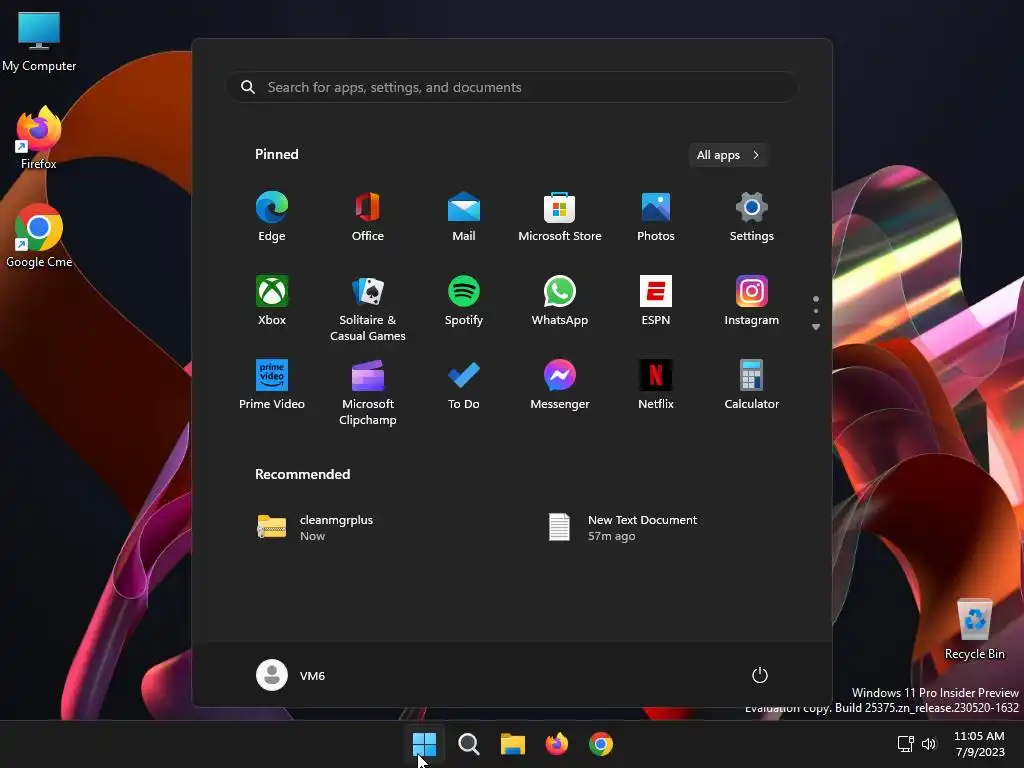
Task: Open Instagram
Action: 752,300
